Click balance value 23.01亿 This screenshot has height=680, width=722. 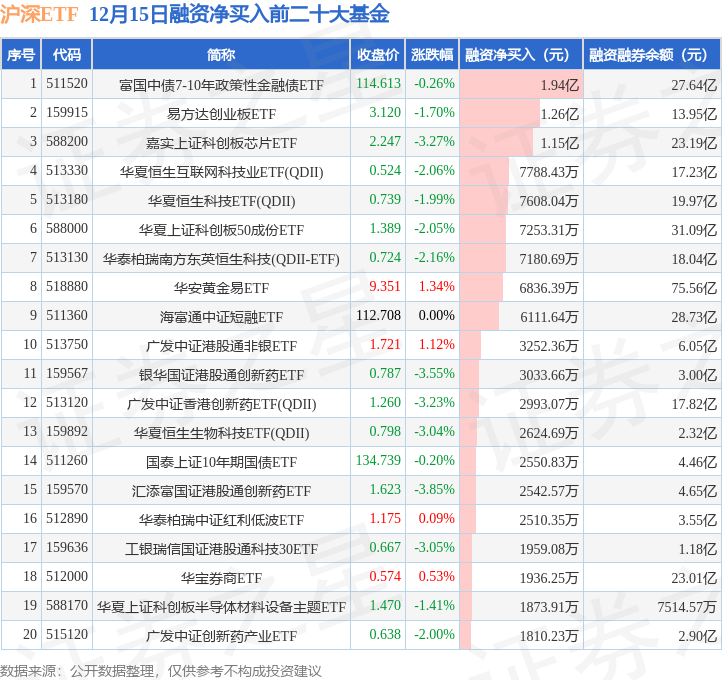tap(694, 578)
